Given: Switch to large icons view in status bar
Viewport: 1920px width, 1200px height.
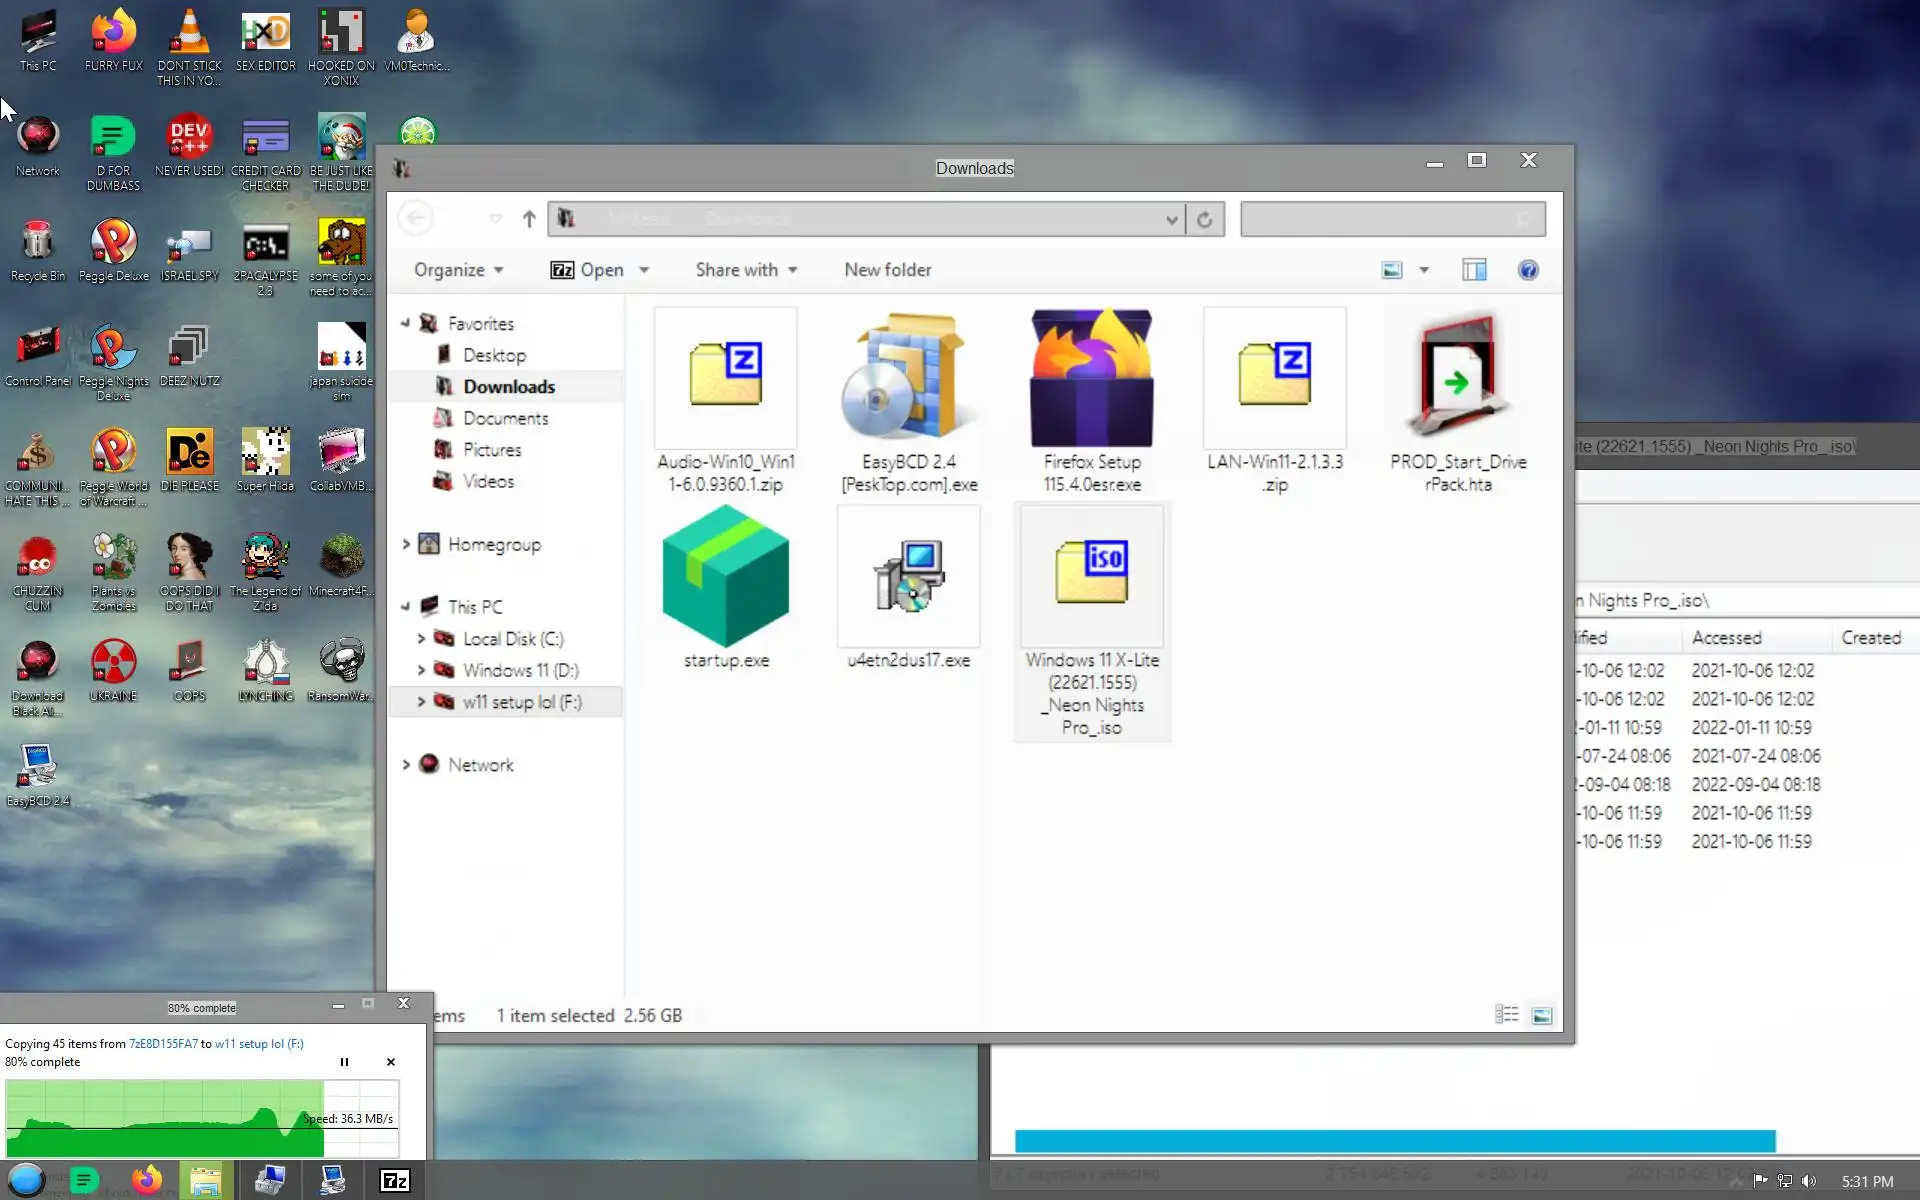Looking at the screenshot, I should click(x=1541, y=1016).
